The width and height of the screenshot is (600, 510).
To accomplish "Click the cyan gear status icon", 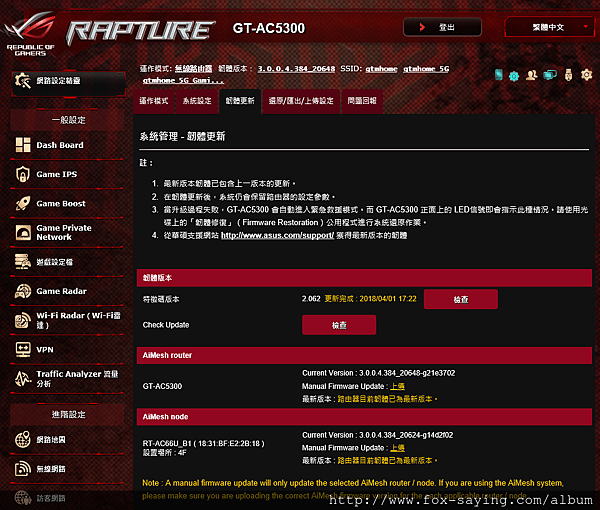I will pyautogui.click(x=514, y=76).
